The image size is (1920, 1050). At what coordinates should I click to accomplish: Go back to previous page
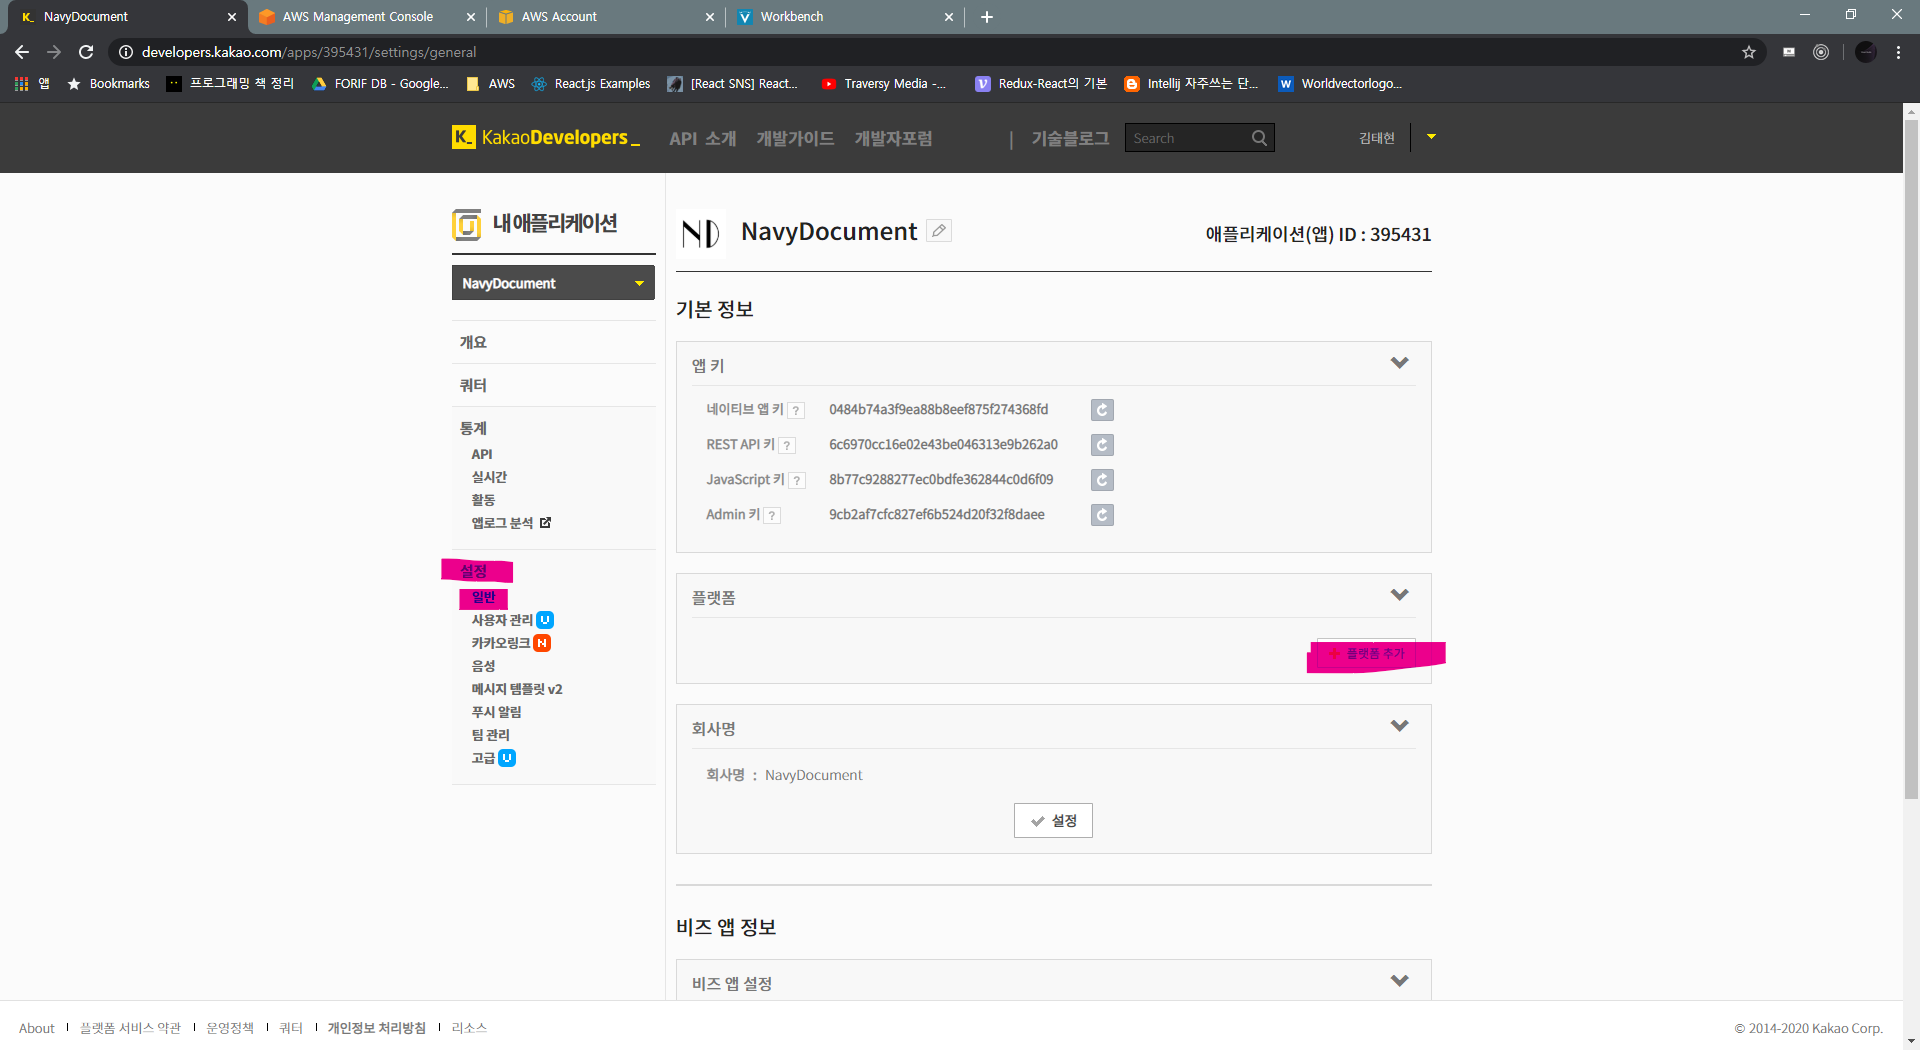[x=22, y=52]
